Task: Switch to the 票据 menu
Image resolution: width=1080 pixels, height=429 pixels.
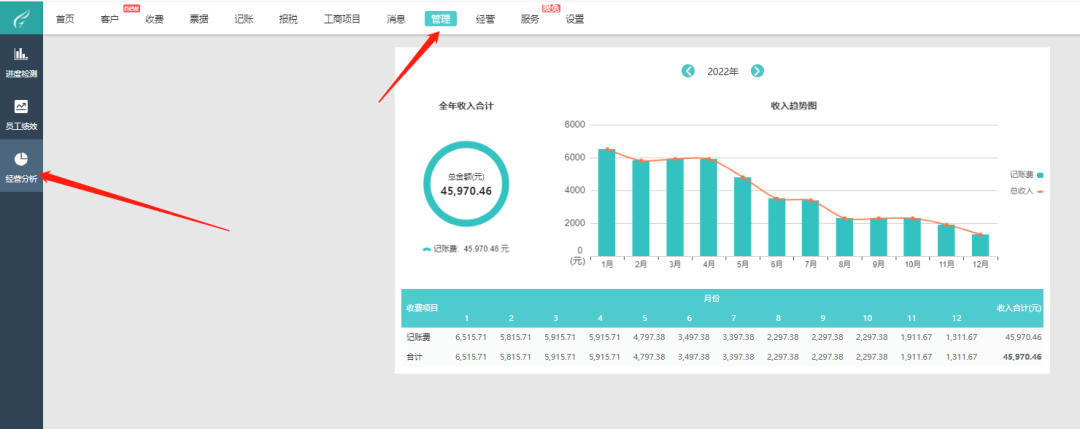Action: (199, 19)
